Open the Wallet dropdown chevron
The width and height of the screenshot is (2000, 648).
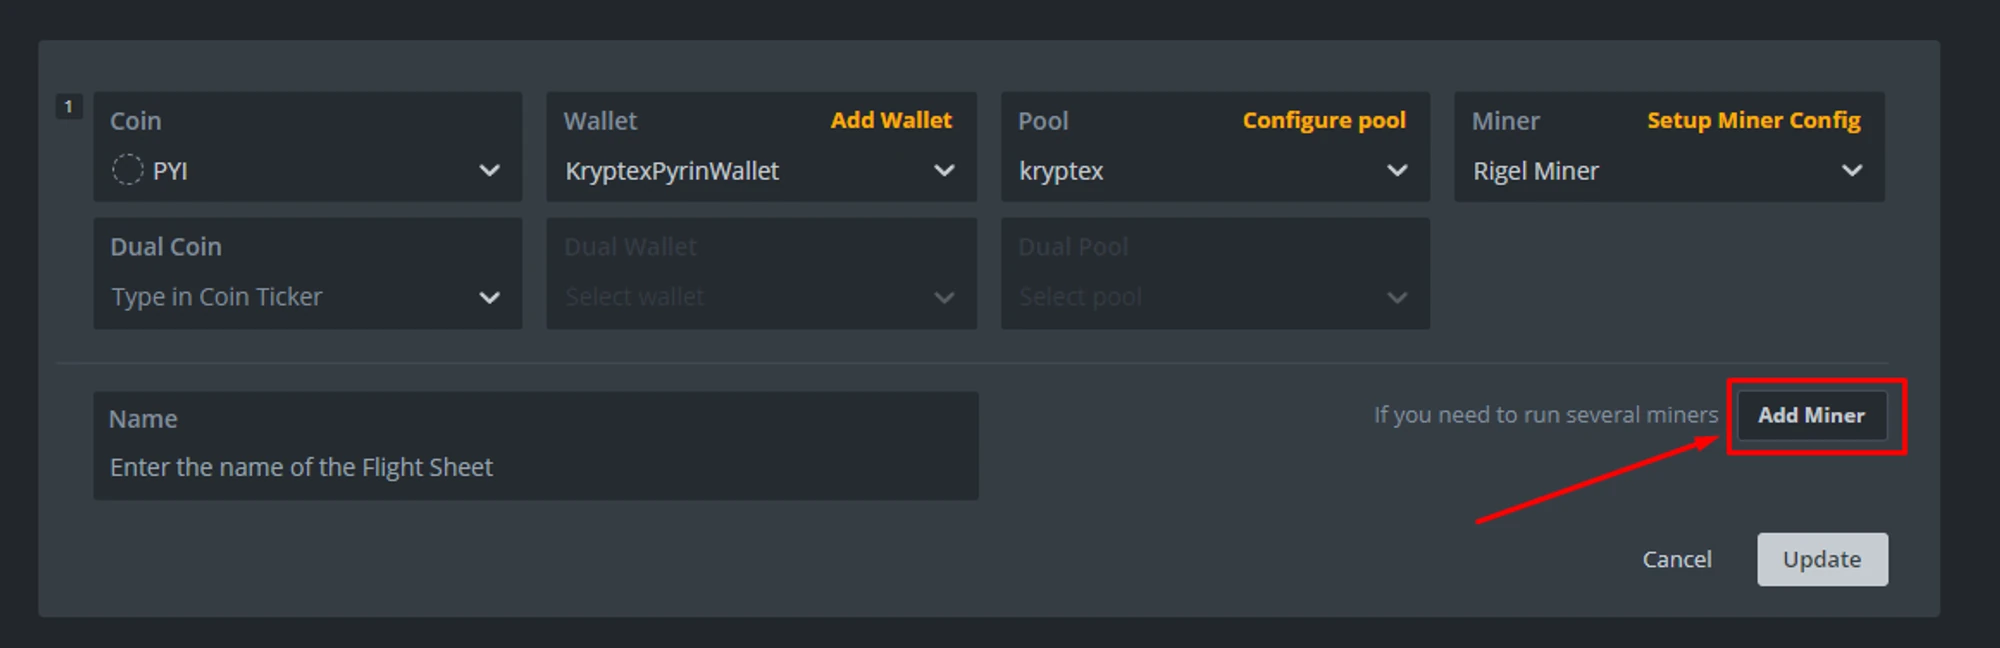(x=943, y=171)
